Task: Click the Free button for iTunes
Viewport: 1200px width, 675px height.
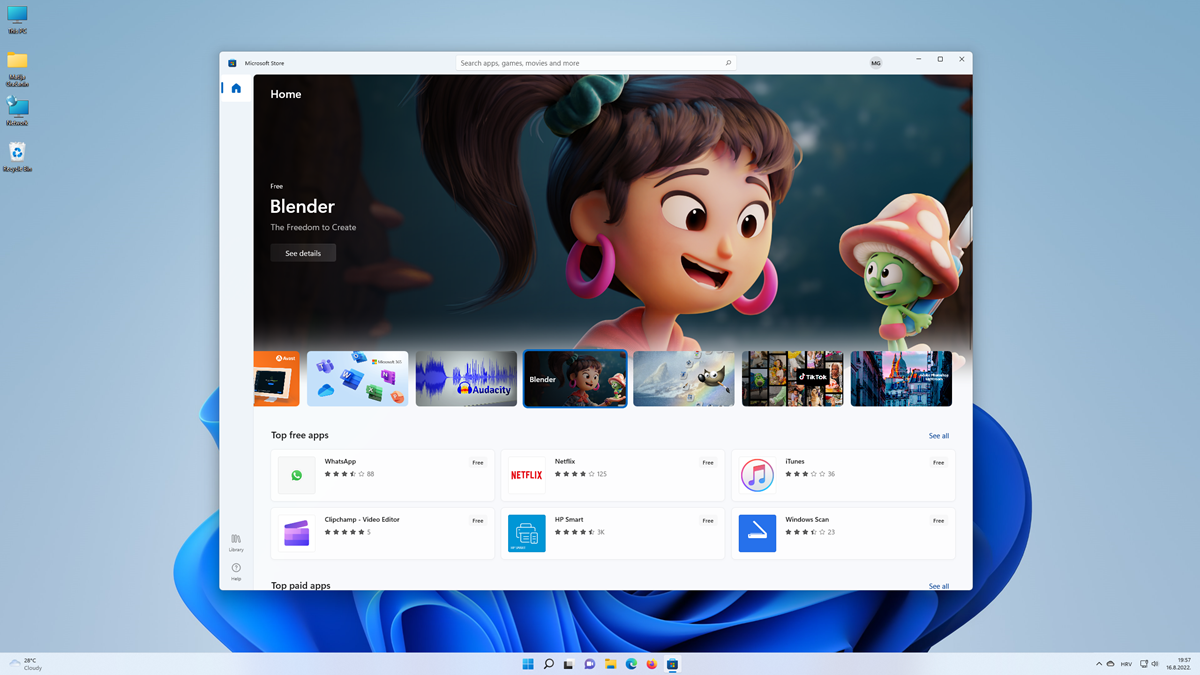Action: click(939, 463)
